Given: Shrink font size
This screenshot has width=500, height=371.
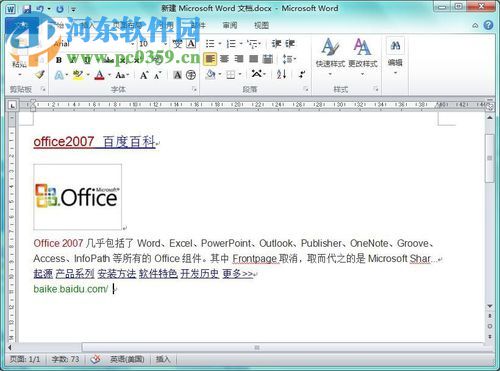Looking at the screenshot, I should (158, 76).
